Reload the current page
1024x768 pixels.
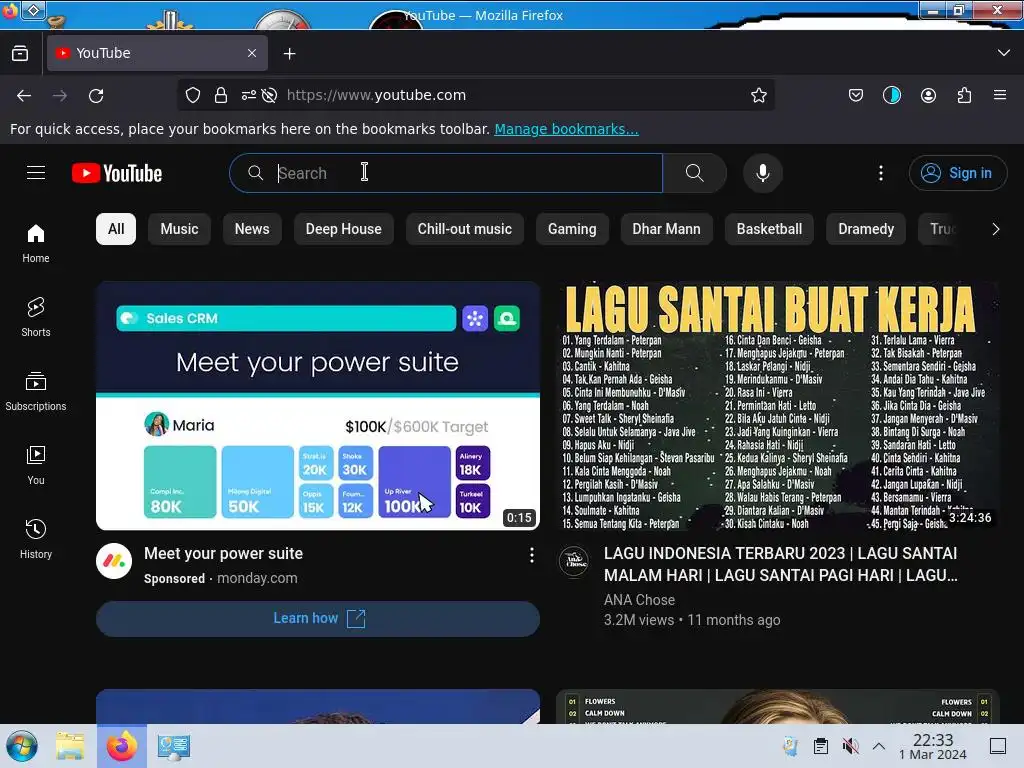96,95
